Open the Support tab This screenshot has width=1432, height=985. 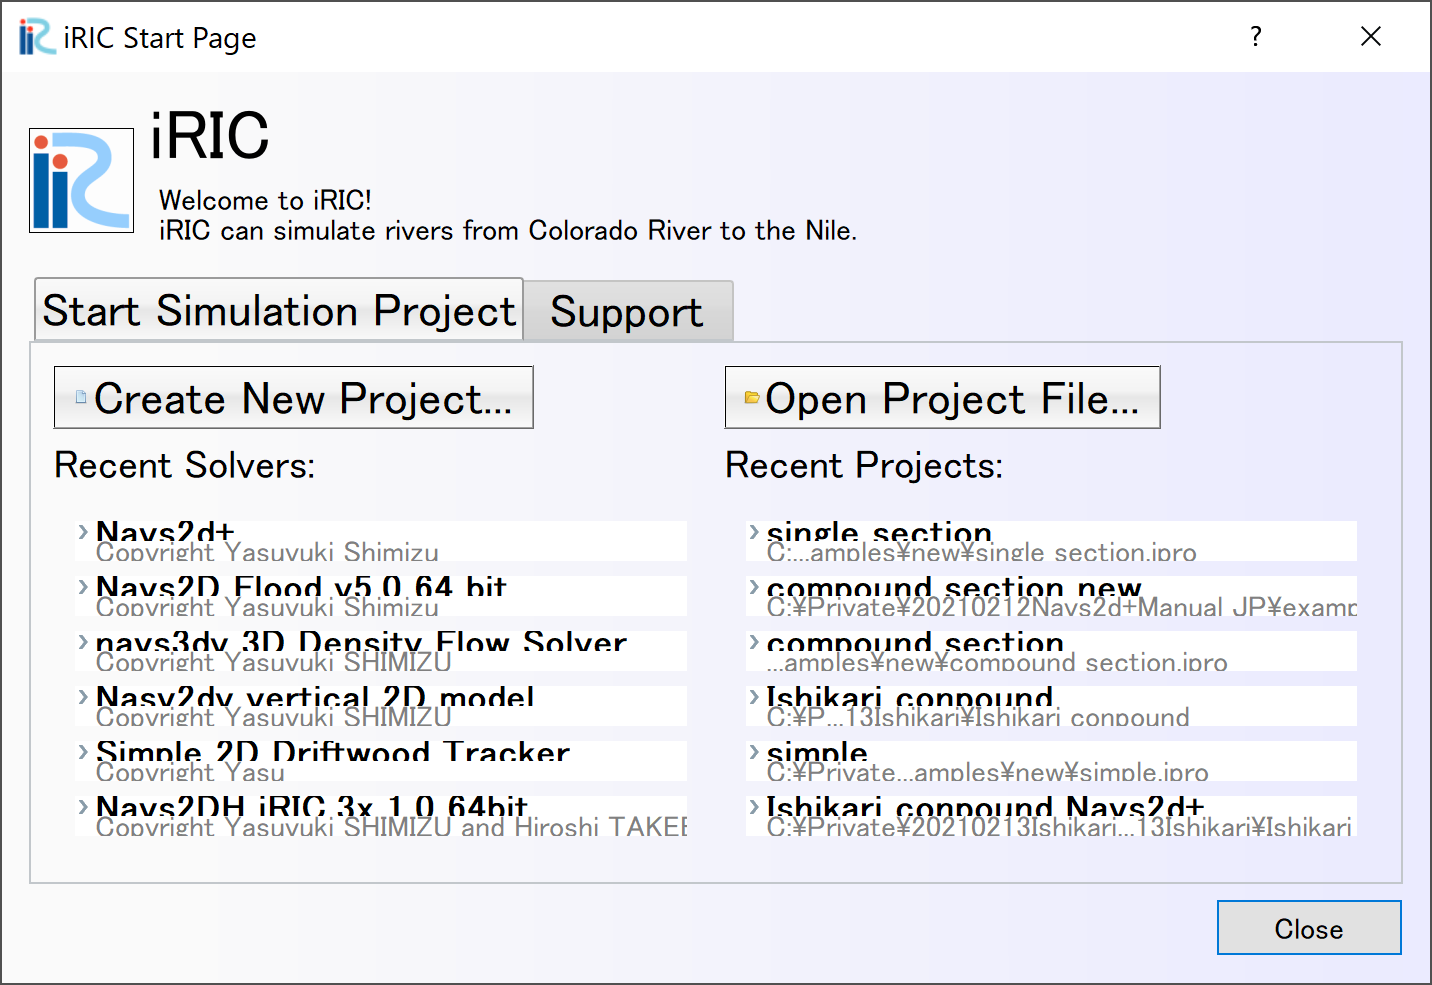[x=628, y=311]
